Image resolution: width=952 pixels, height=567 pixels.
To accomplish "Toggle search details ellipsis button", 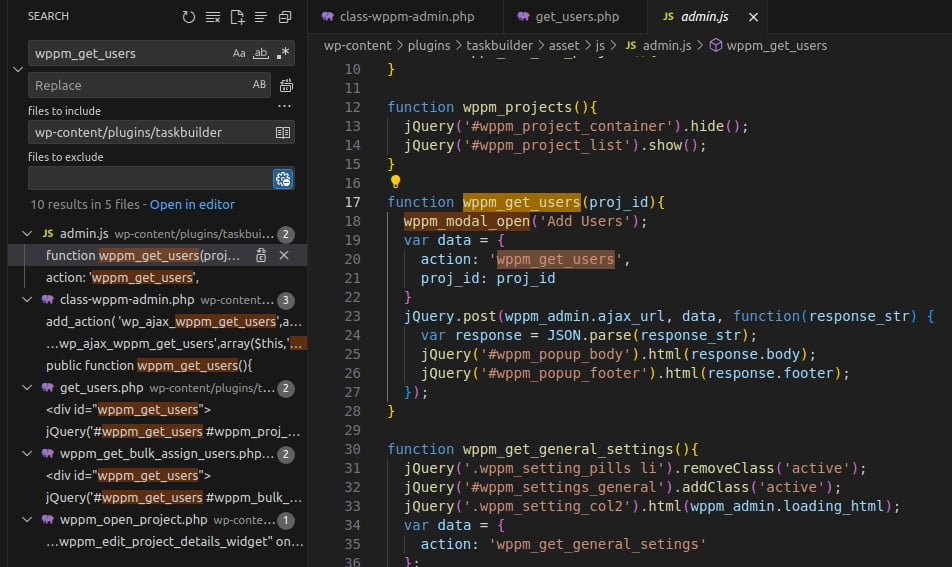I will tap(284, 107).
